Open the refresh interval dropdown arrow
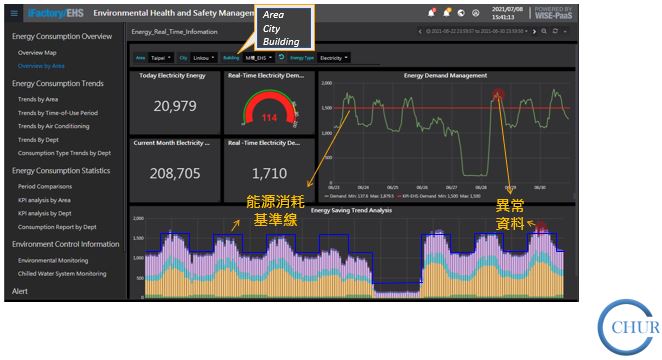The image size is (662, 360). coord(565,31)
